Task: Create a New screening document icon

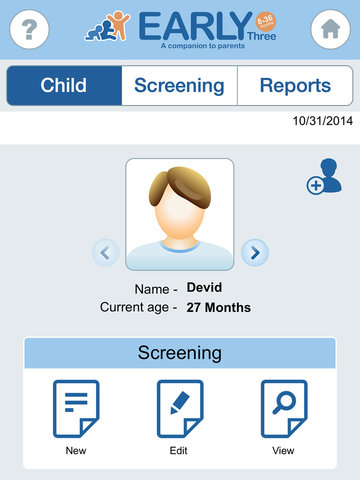Action: (76, 409)
